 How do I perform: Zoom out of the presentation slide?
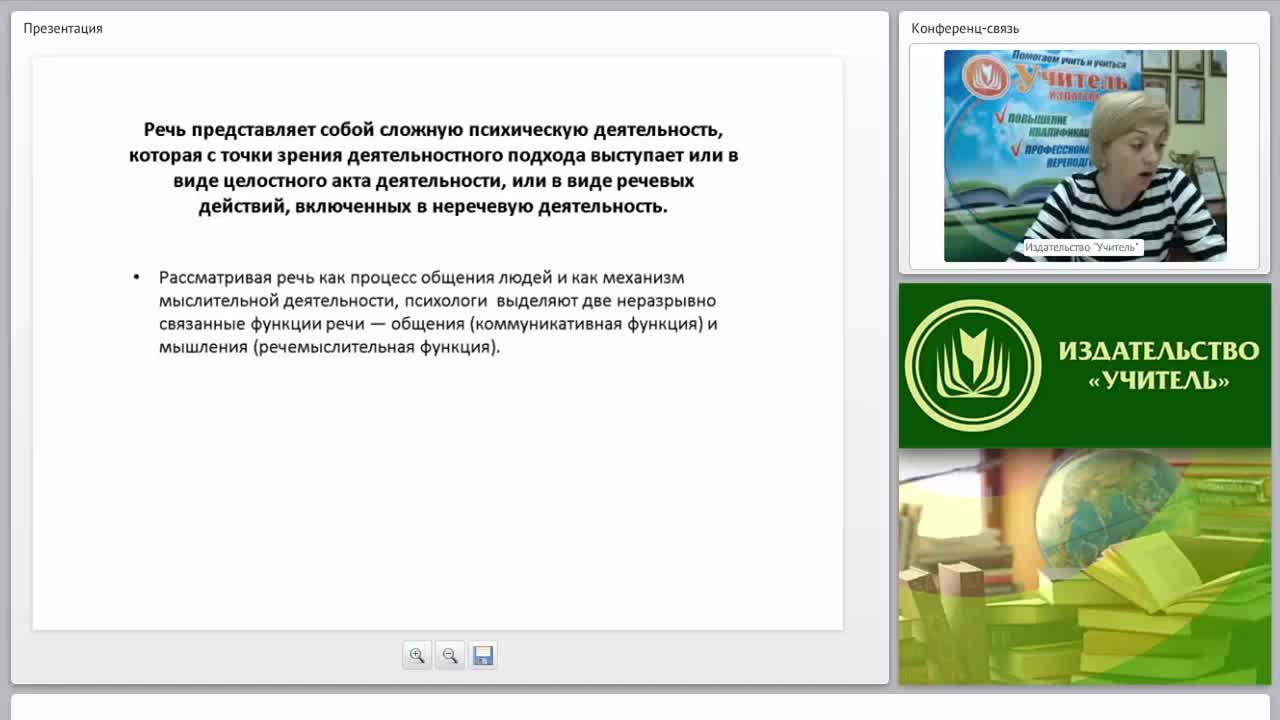tap(450, 656)
